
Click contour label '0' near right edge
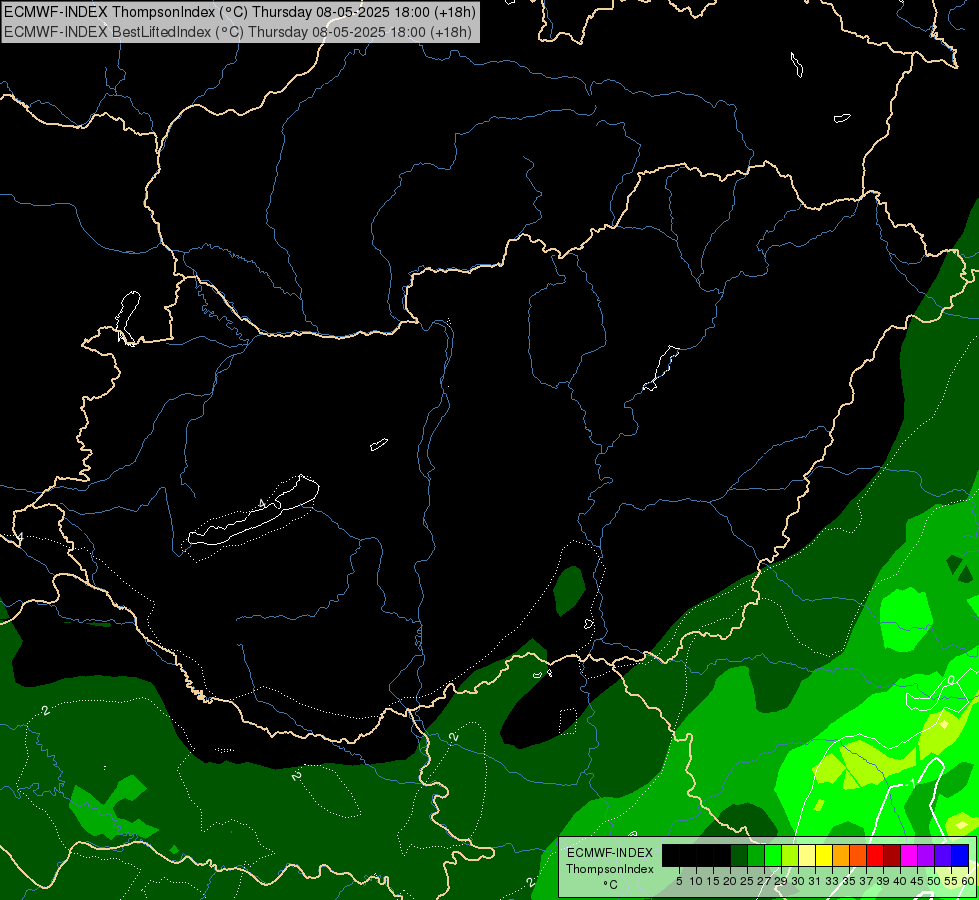(951, 679)
